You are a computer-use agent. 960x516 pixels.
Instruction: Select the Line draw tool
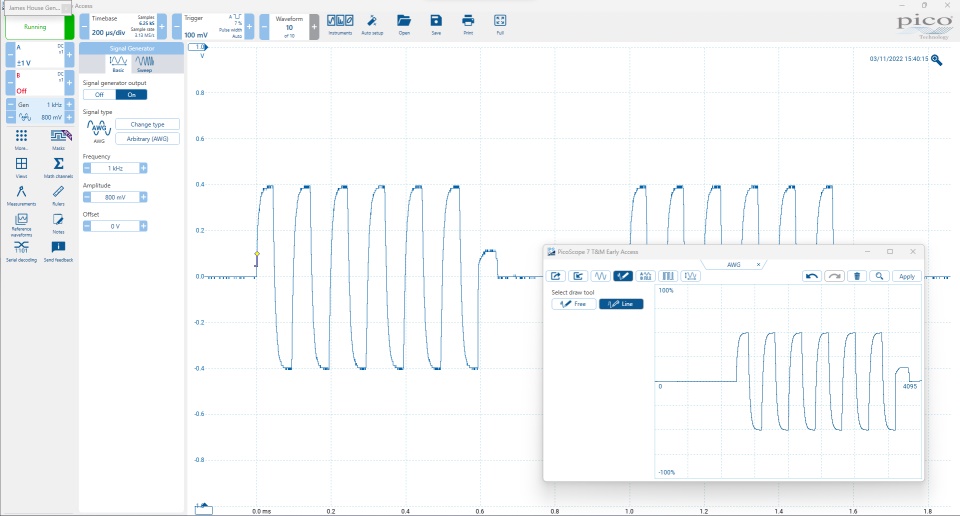[621, 304]
